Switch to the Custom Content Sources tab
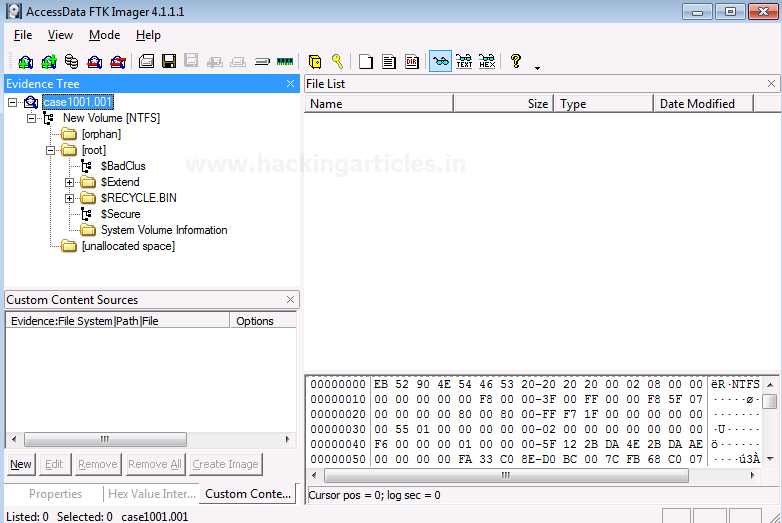Screen dimensions: 782x523 248,494
